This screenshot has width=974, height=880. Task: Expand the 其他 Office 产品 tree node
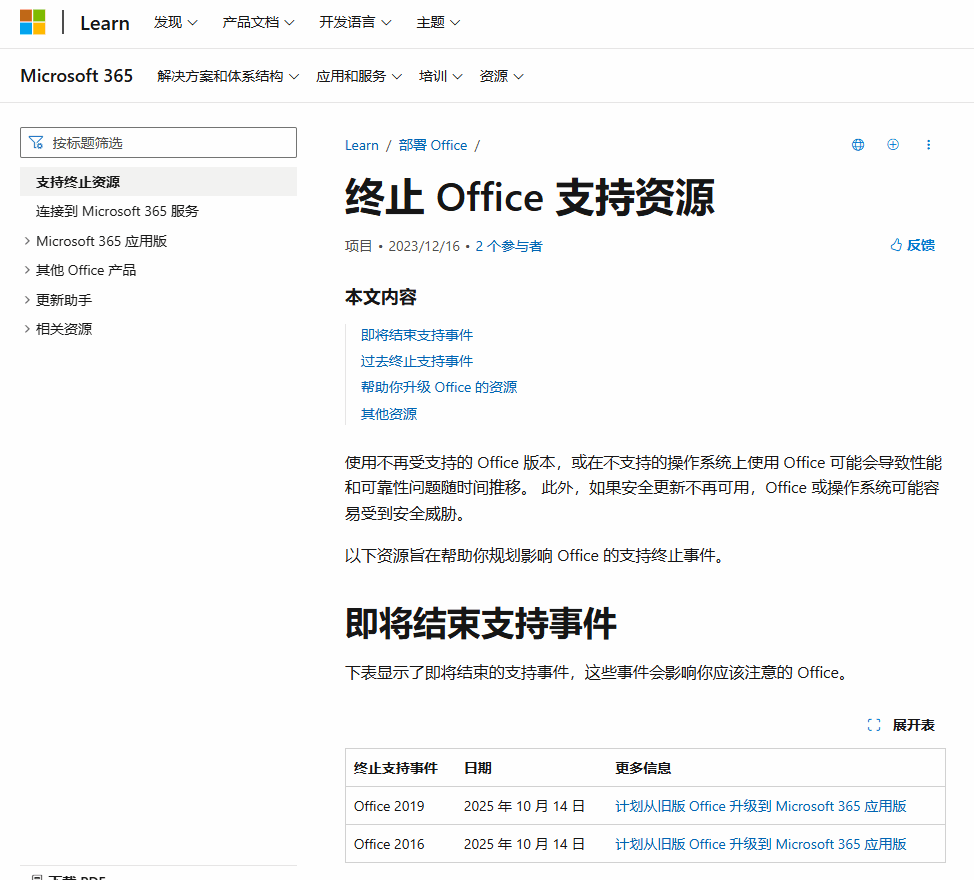click(x=27, y=270)
